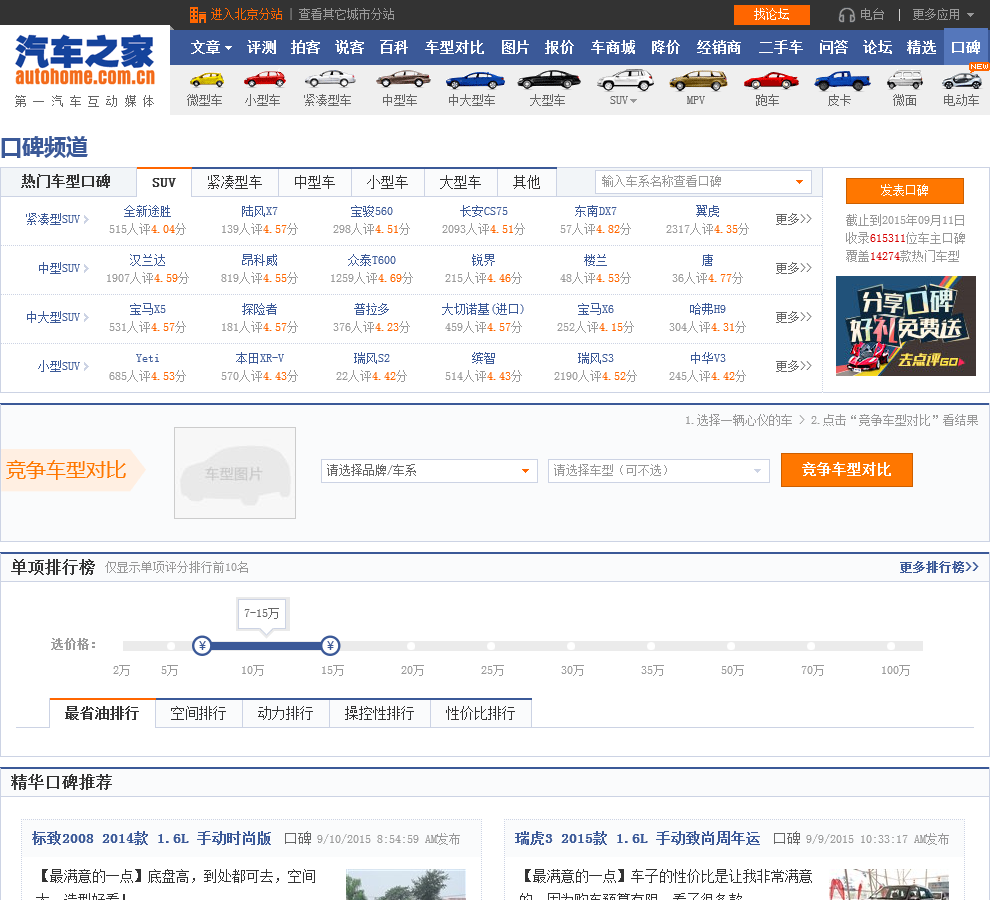Open 标致2008 2014款 review title

click(152, 838)
